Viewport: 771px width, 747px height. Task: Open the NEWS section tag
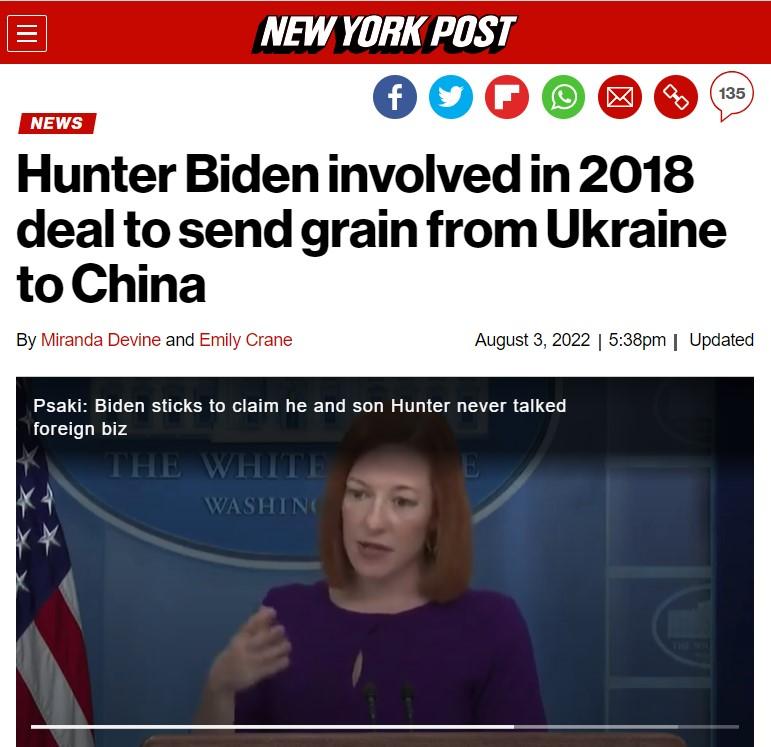pyautogui.click(x=57, y=123)
